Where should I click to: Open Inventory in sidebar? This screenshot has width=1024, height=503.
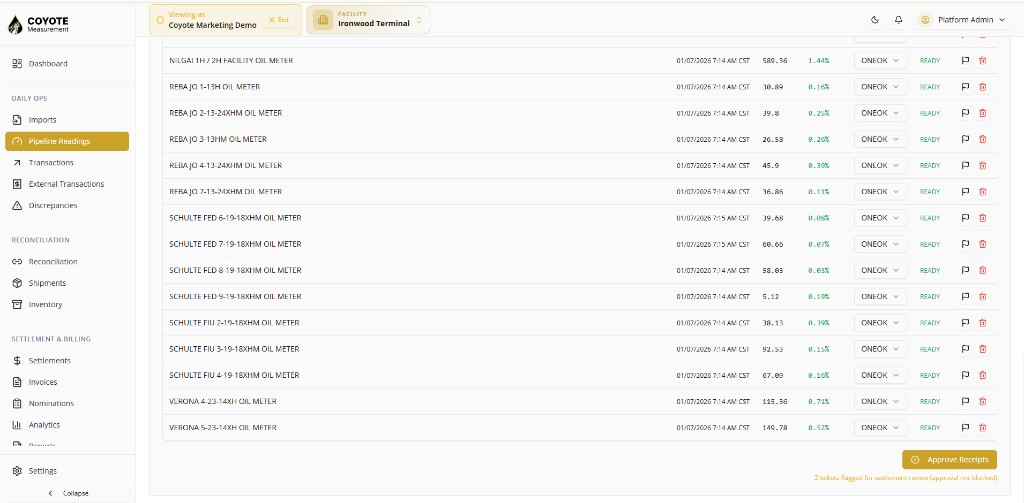pyautogui.click(x=67, y=304)
